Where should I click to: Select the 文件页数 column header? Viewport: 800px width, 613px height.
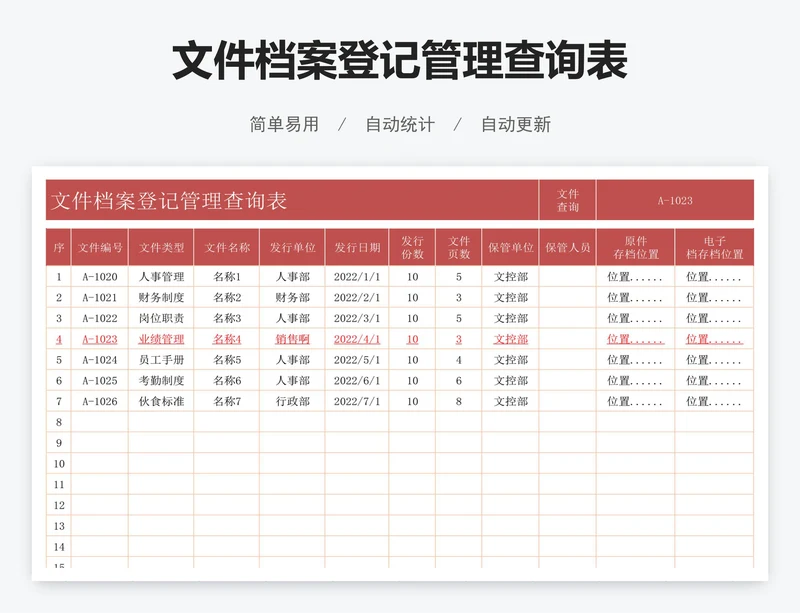coord(459,248)
